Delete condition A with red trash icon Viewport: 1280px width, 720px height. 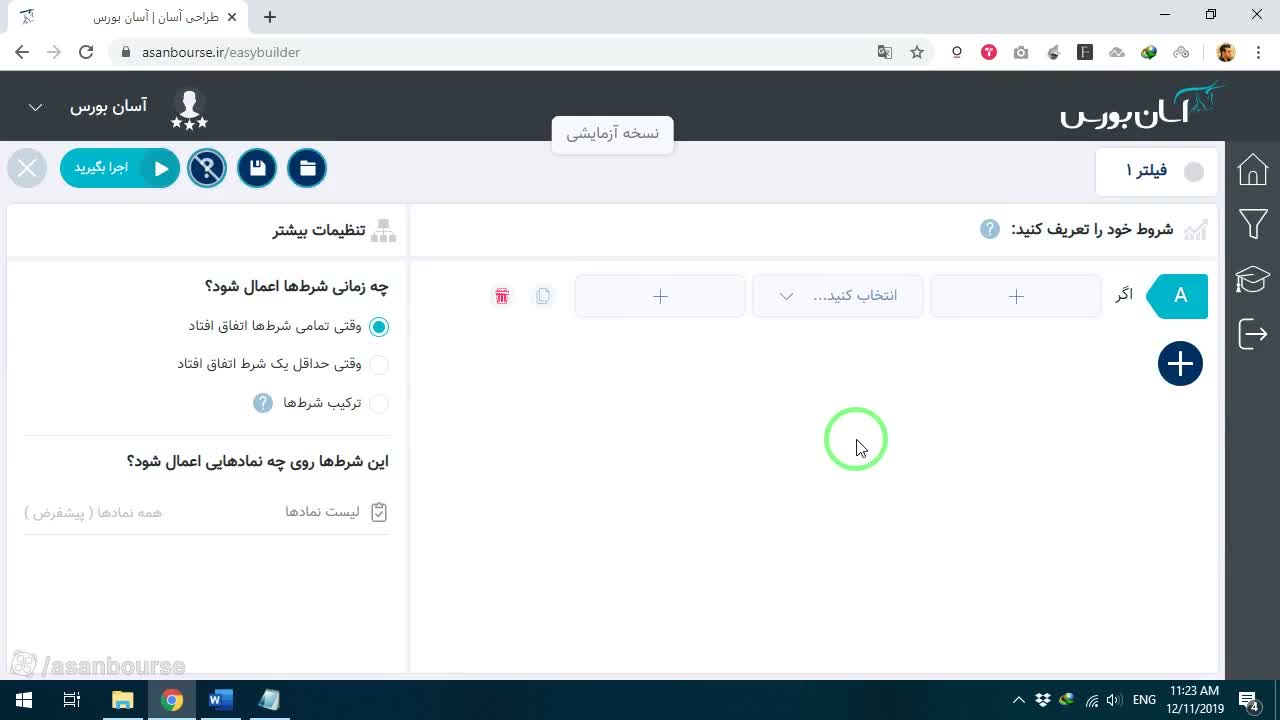502,296
